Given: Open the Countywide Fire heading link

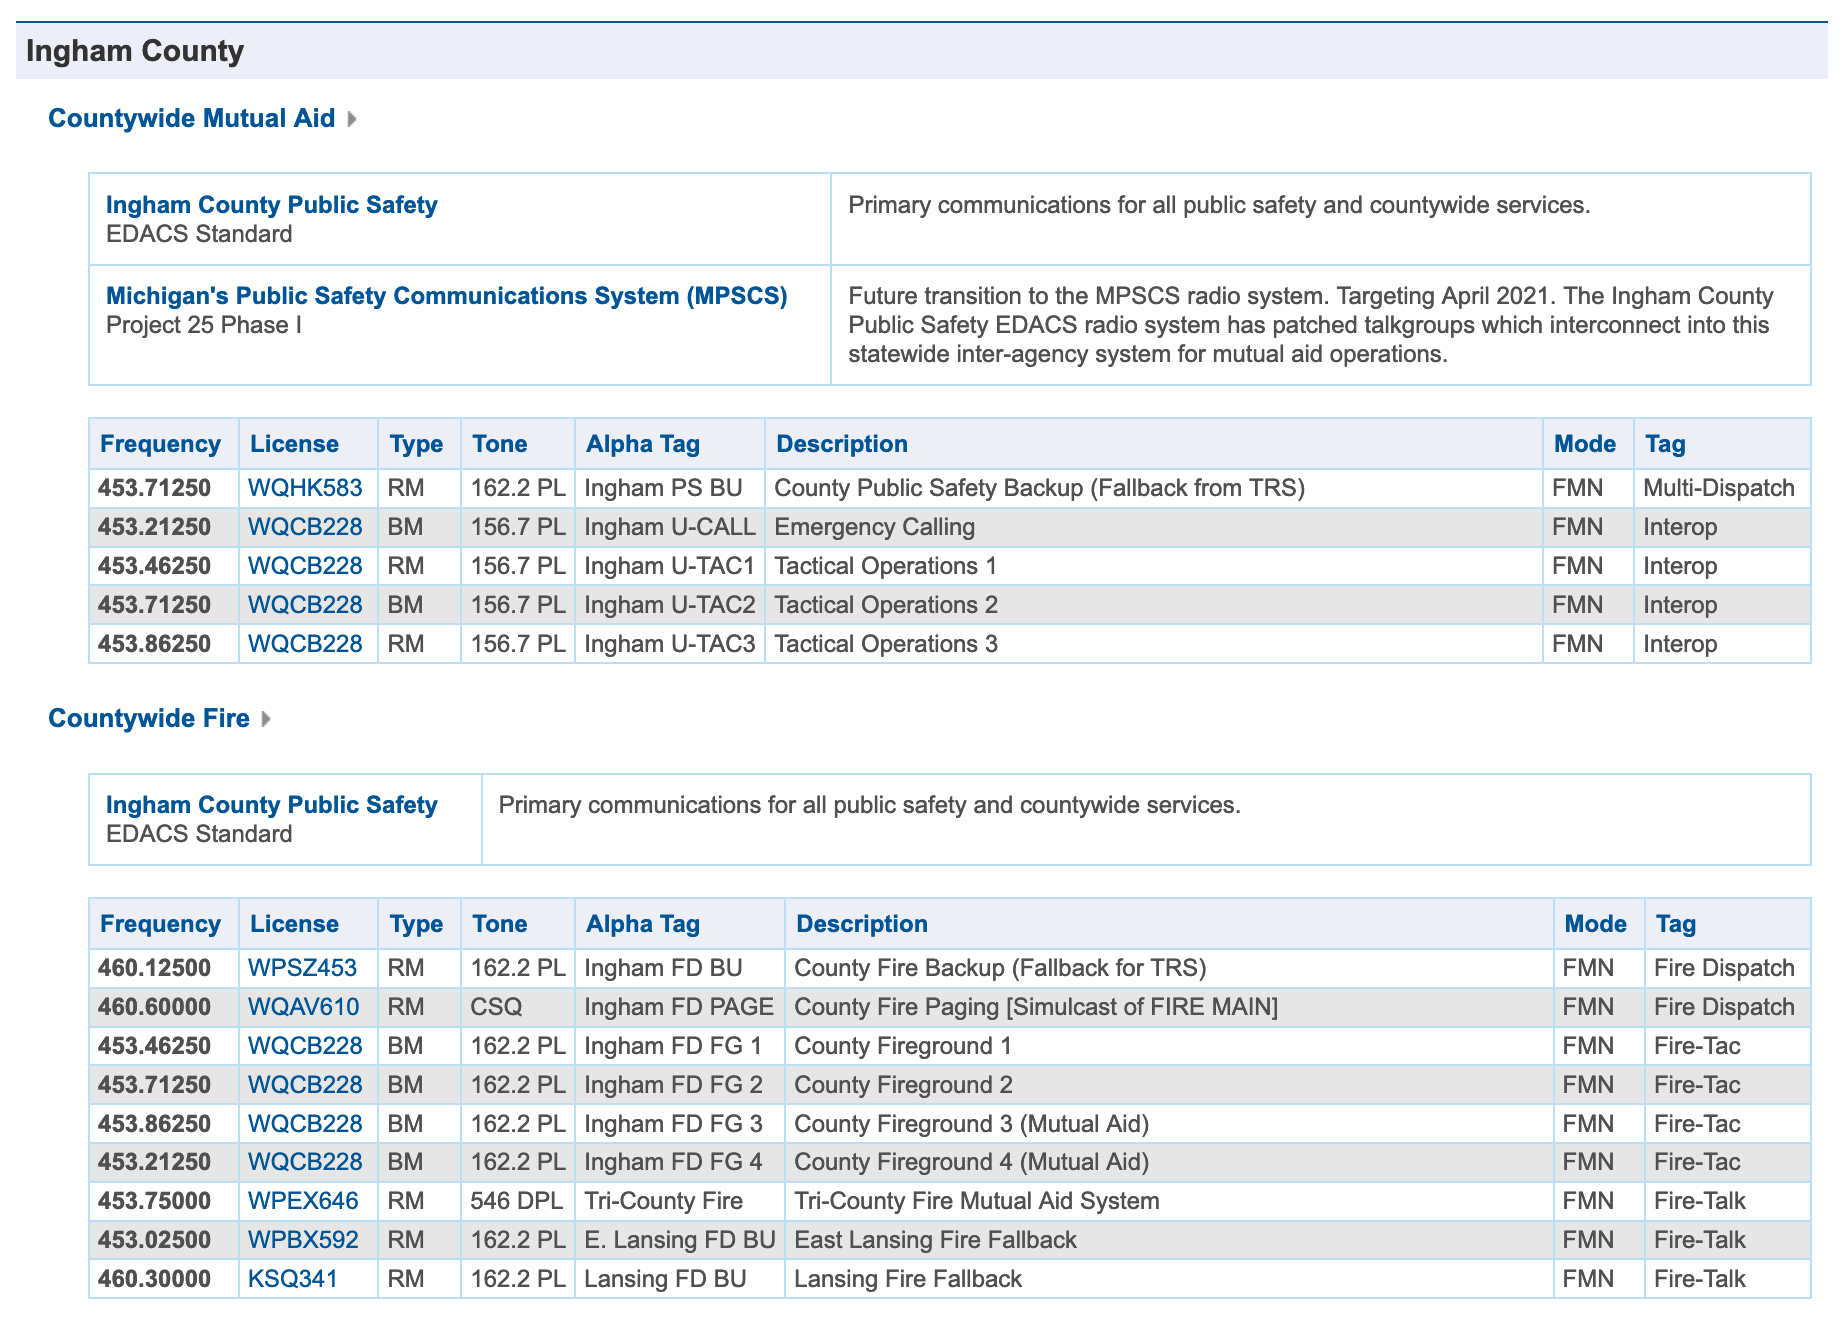Looking at the screenshot, I should point(149,718).
